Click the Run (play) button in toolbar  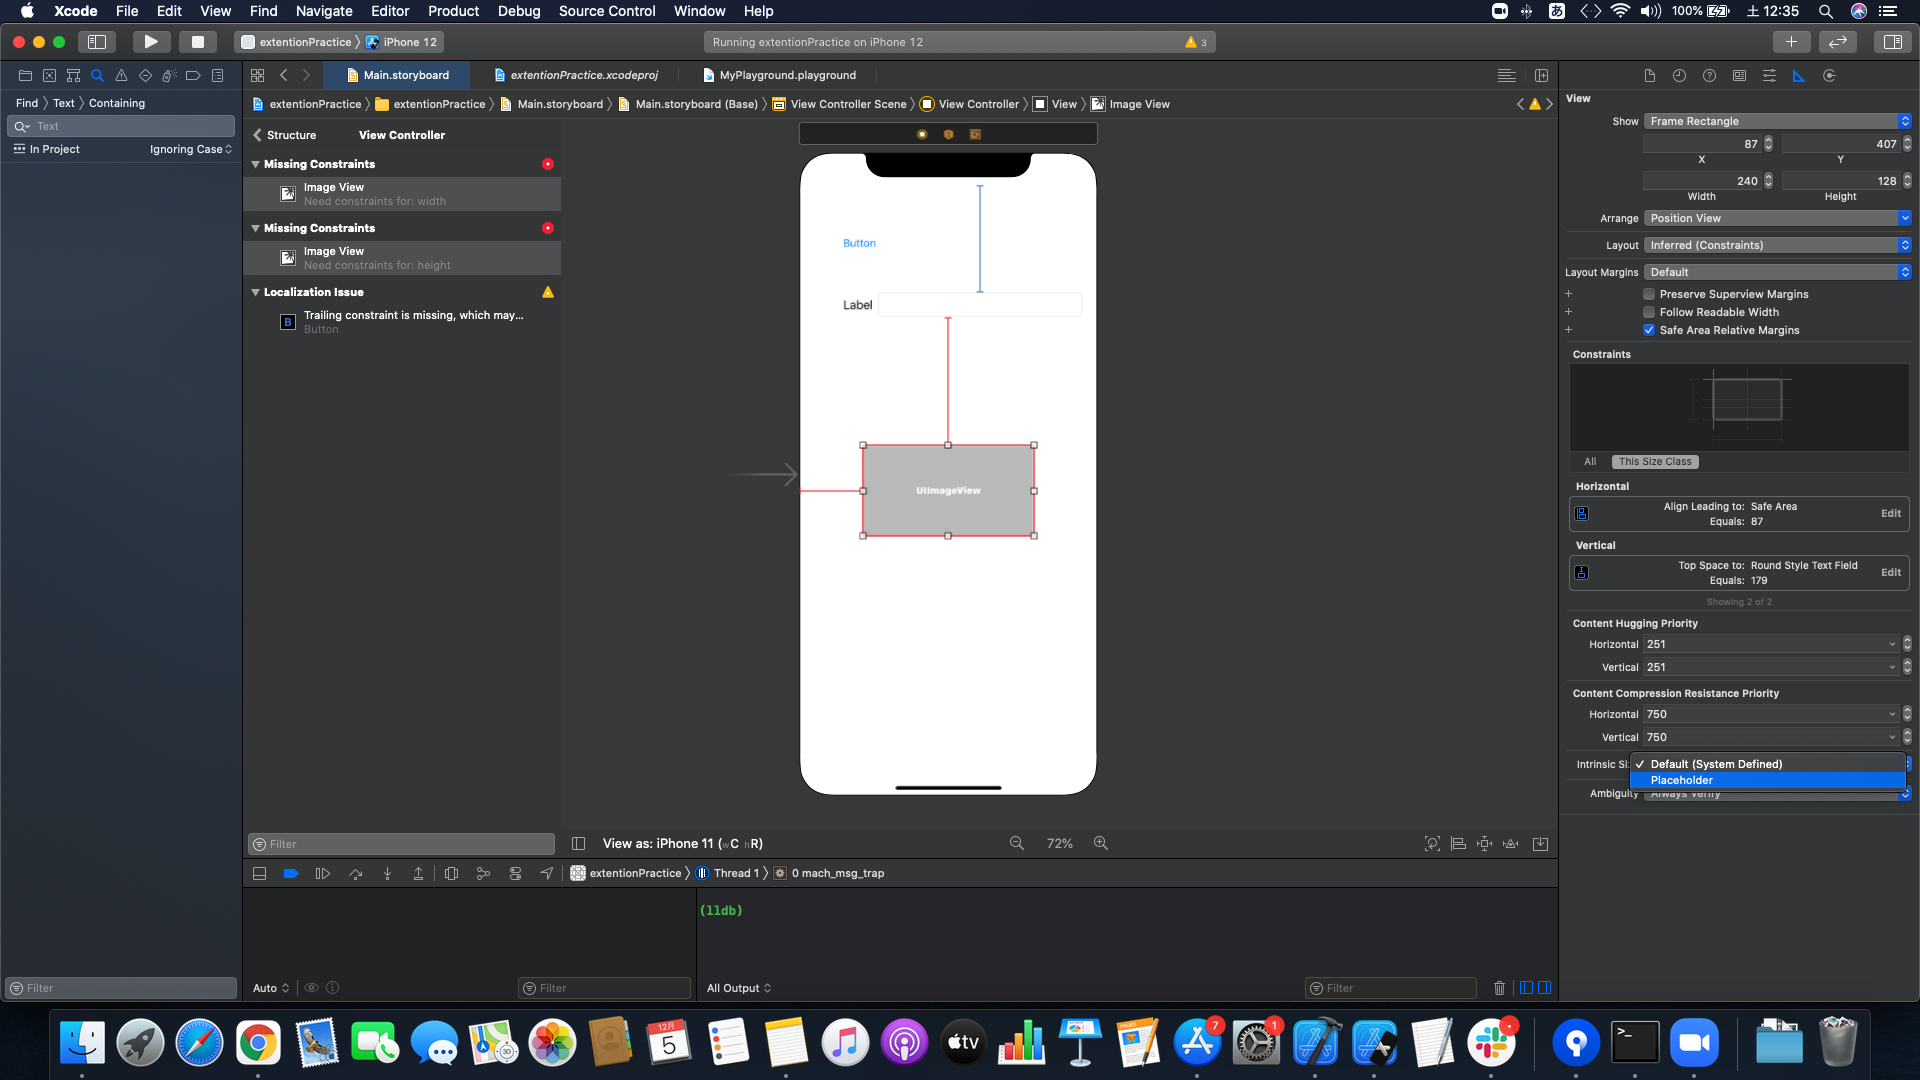click(x=150, y=42)
